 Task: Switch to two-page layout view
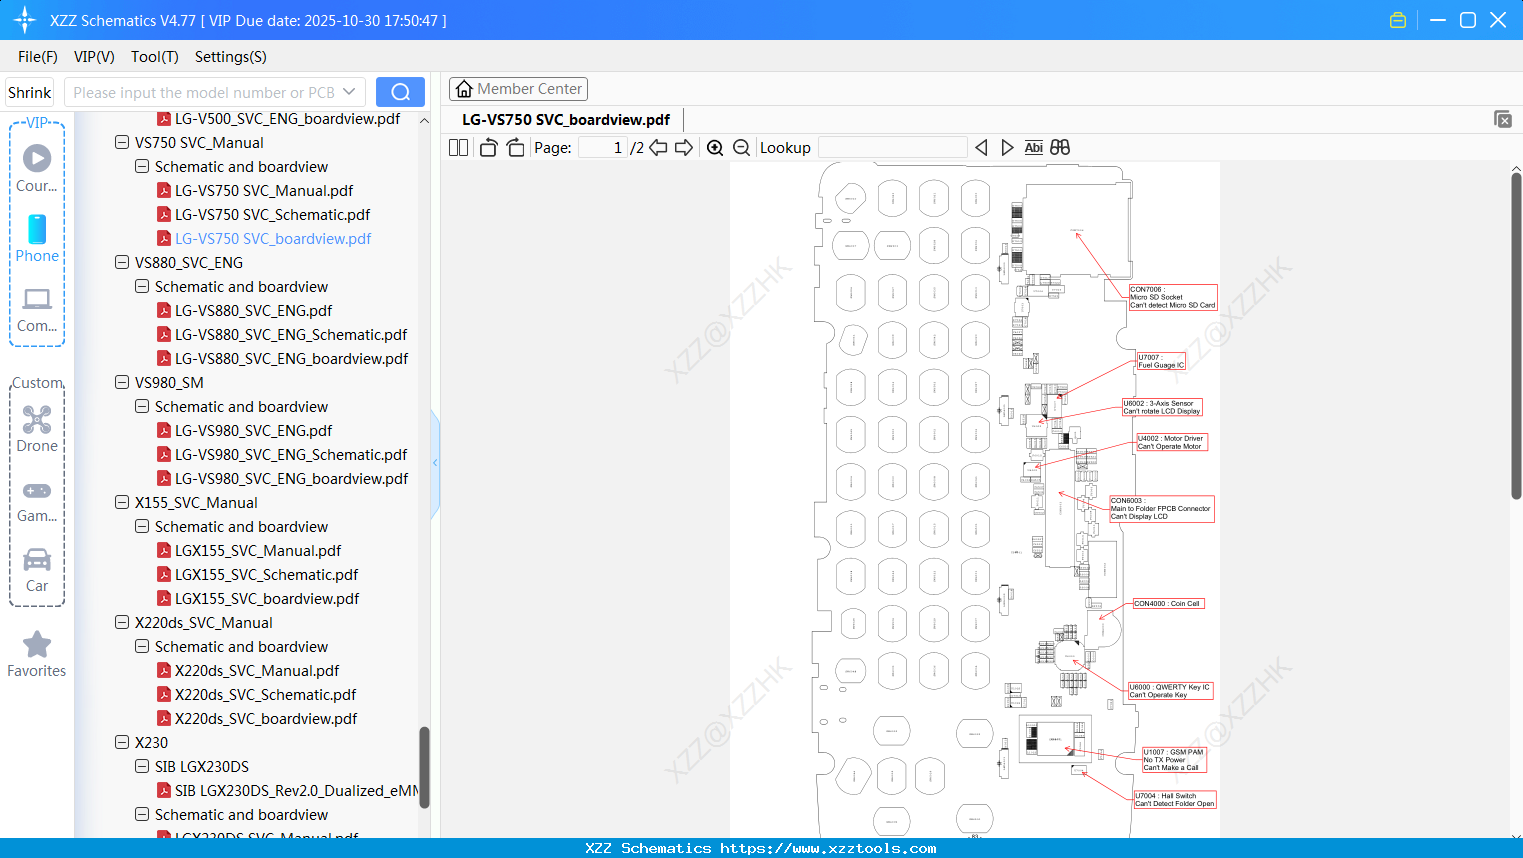tap(457, 147)
